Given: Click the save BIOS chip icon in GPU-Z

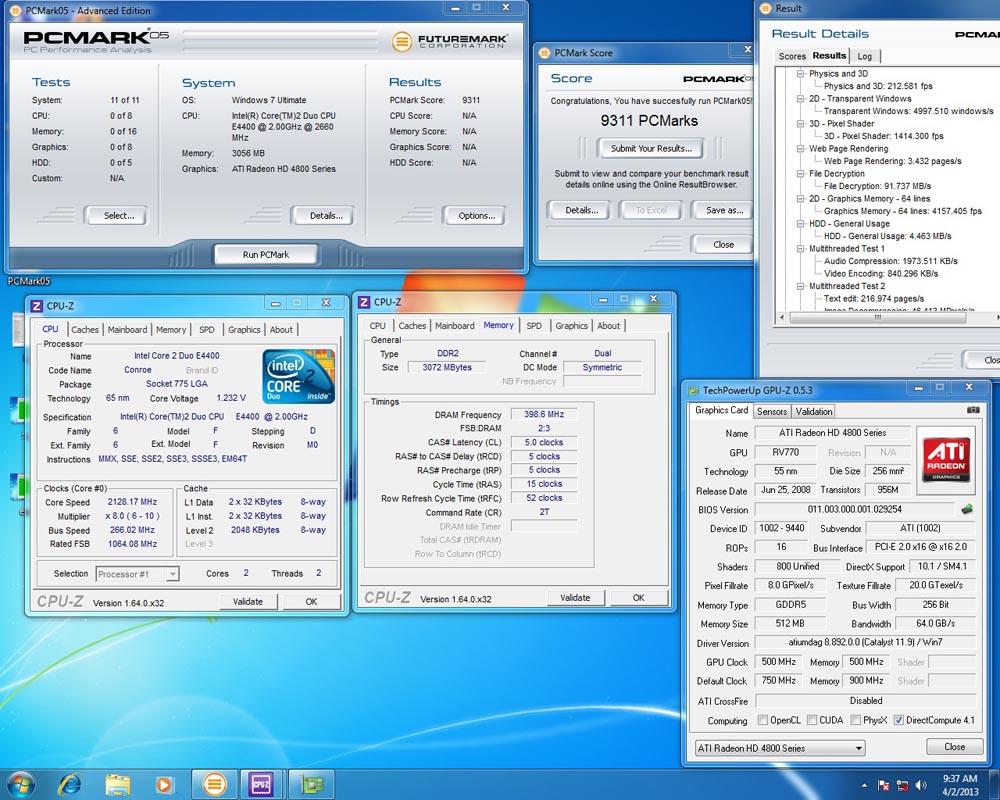Looking at the screenshot, I should 967,509.
